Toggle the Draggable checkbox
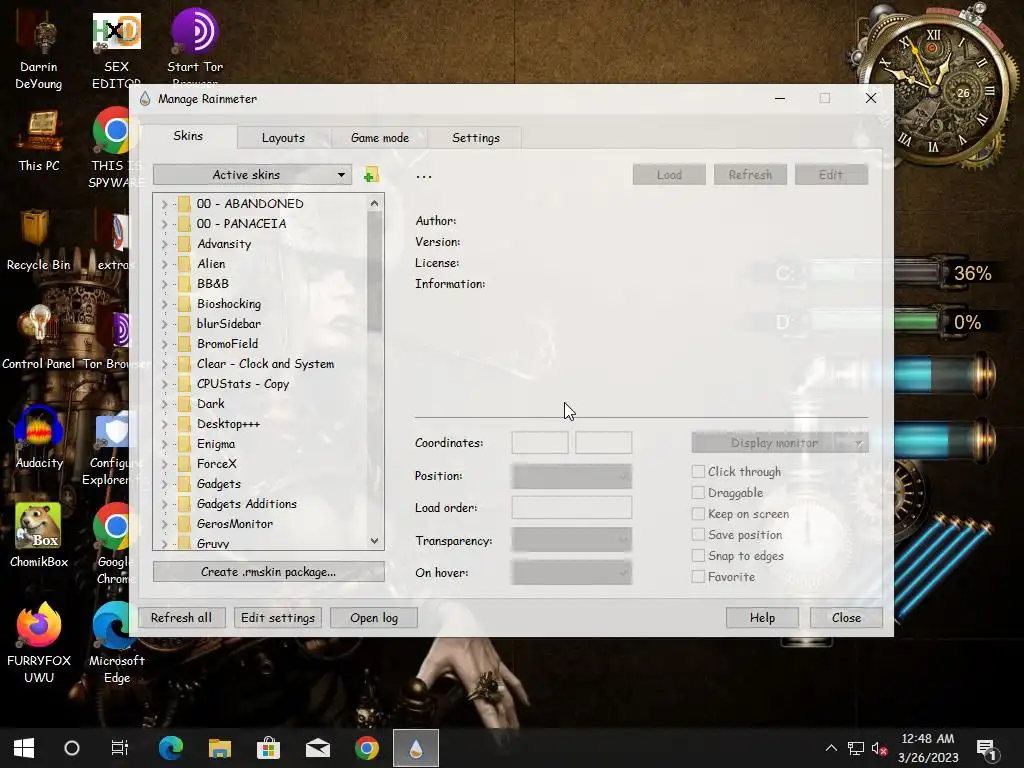The height and width of the screenshot is (768, 1024). click(x=698, y=492)
